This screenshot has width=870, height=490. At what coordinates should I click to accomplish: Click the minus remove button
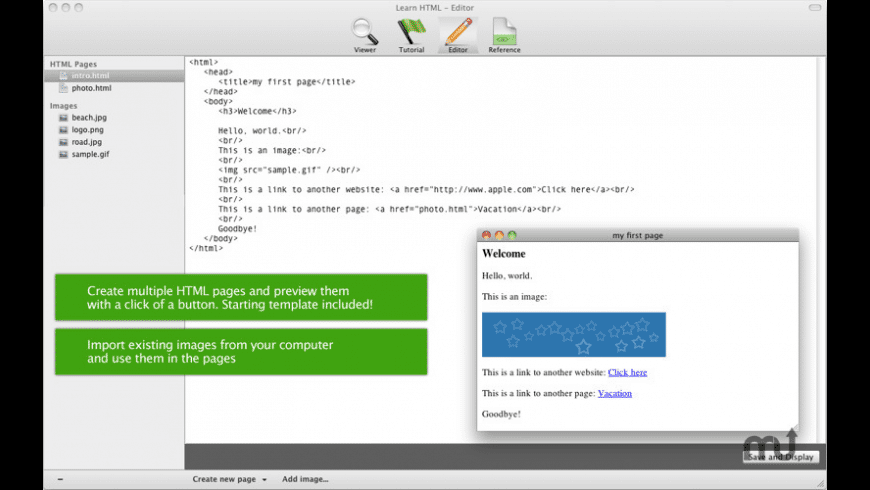point(60,479)
